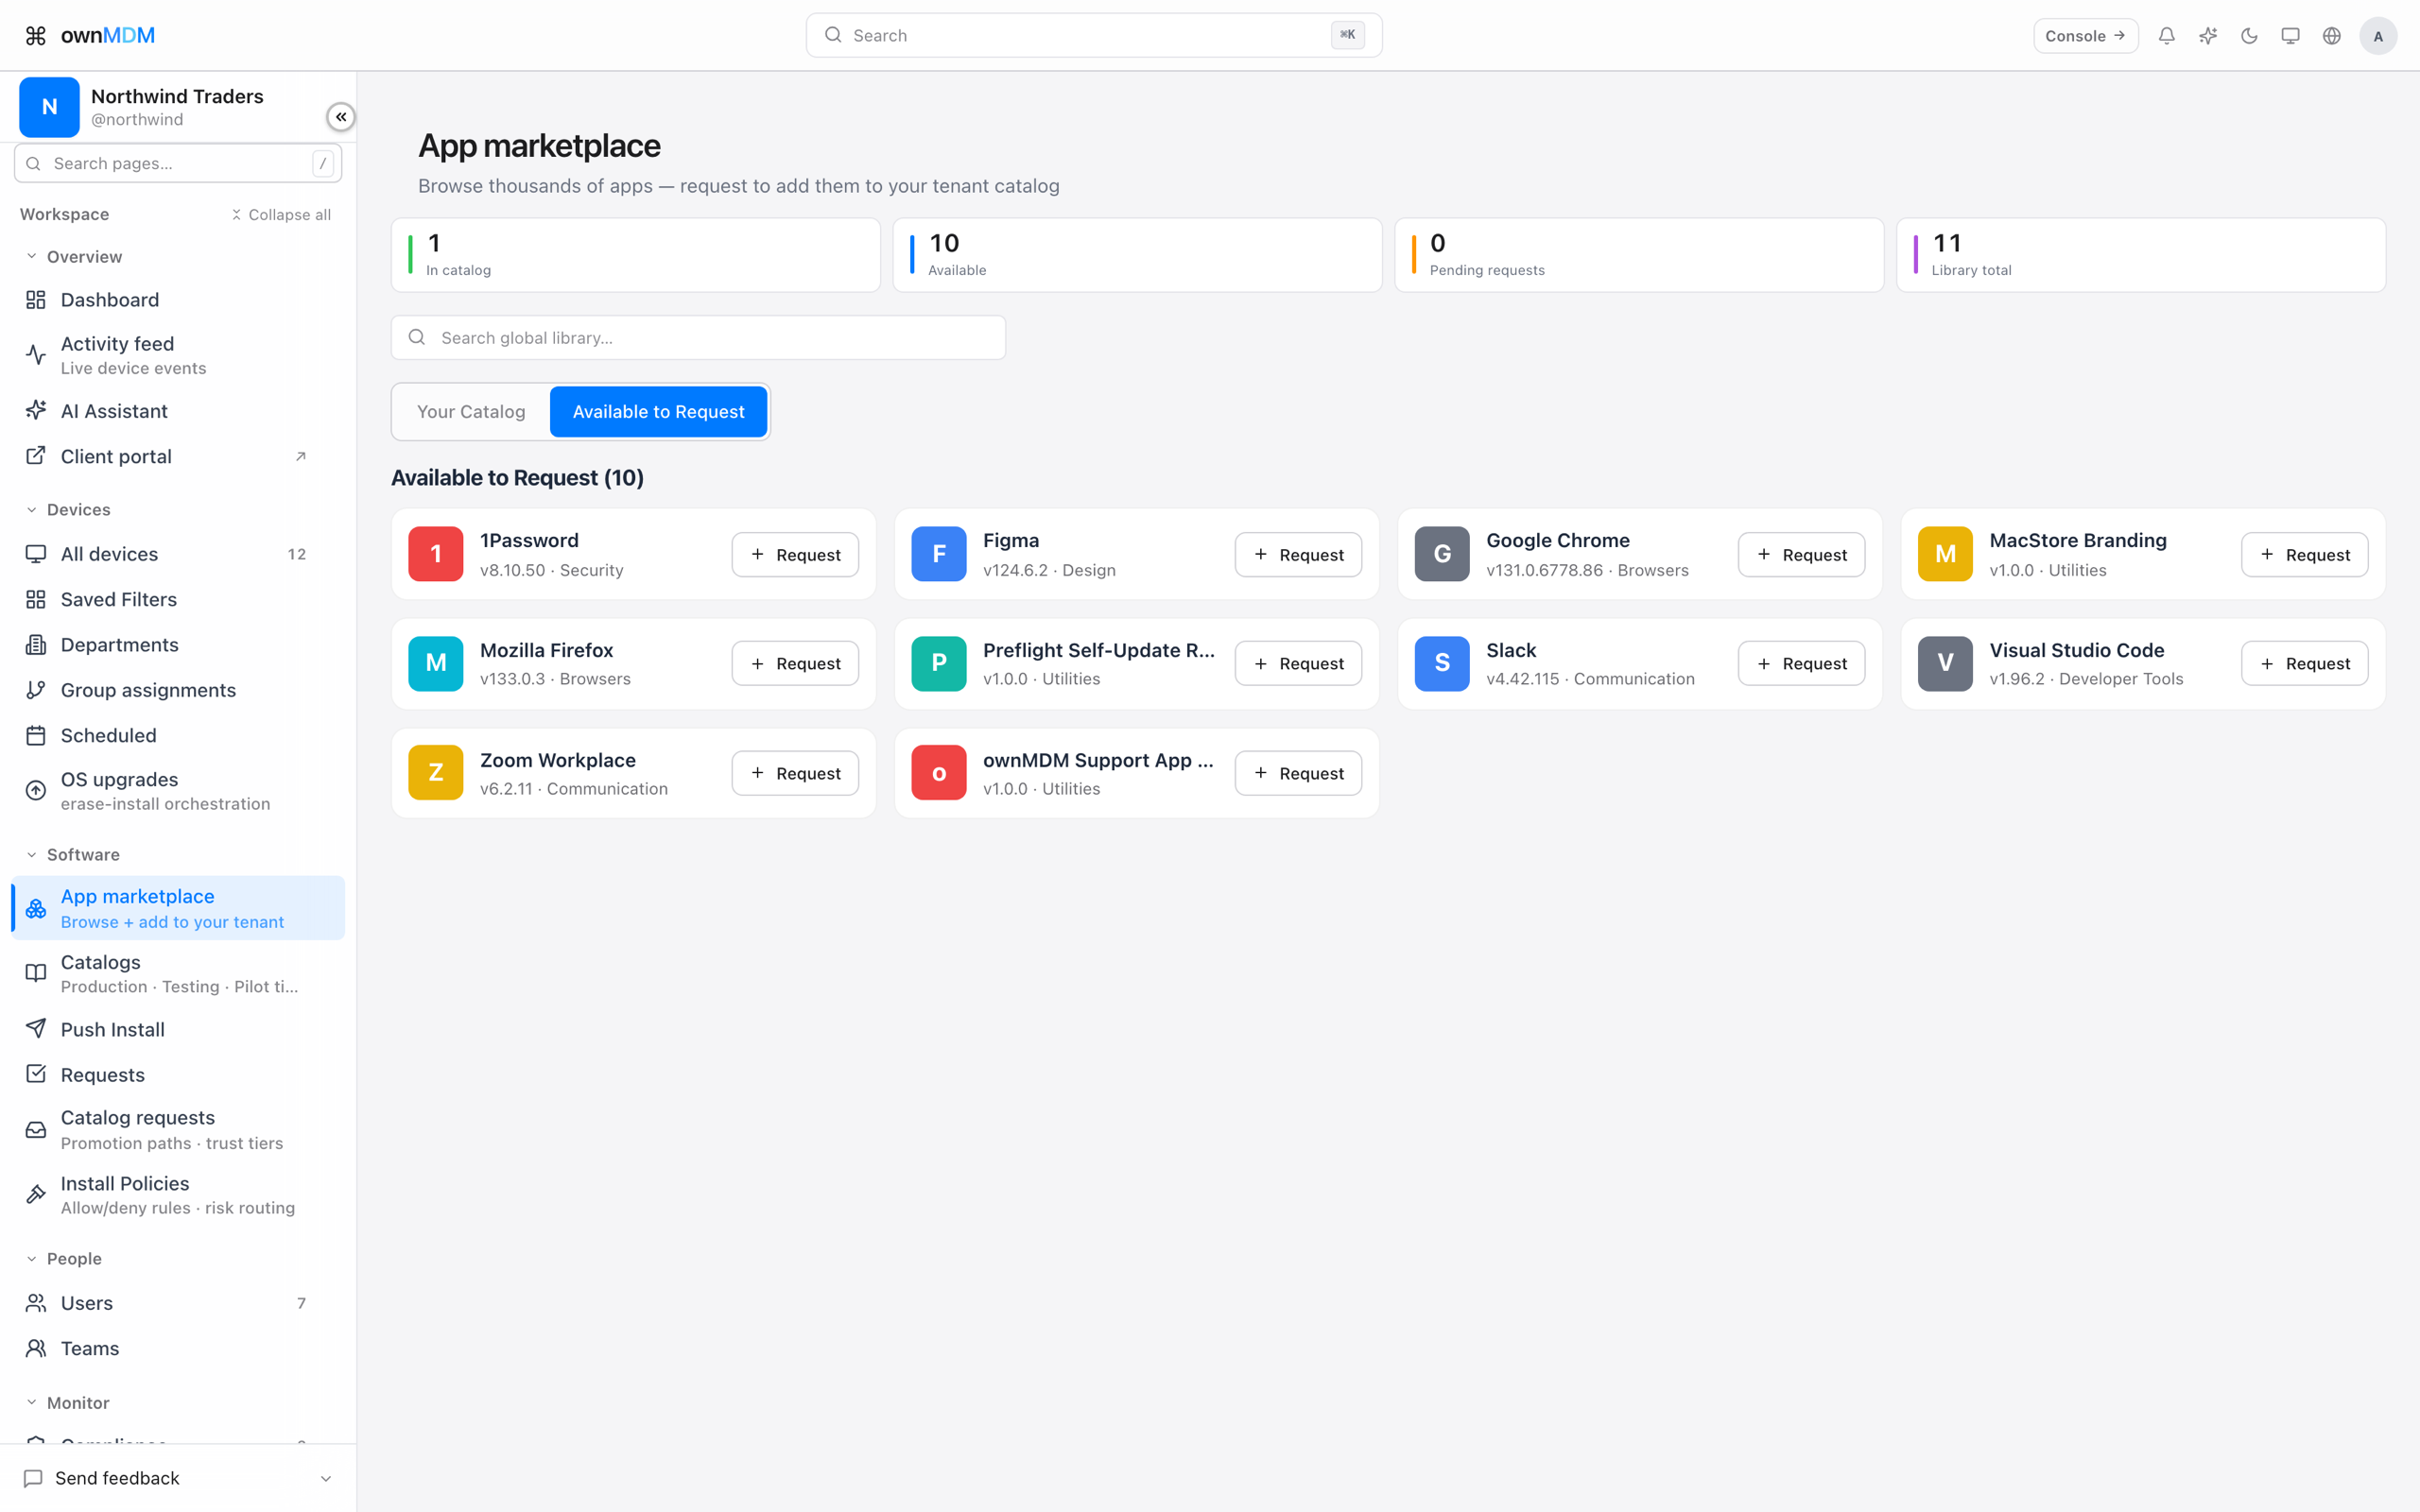Collapse the People section
Screen dimensions: 2420x1512
[63, 1259]
